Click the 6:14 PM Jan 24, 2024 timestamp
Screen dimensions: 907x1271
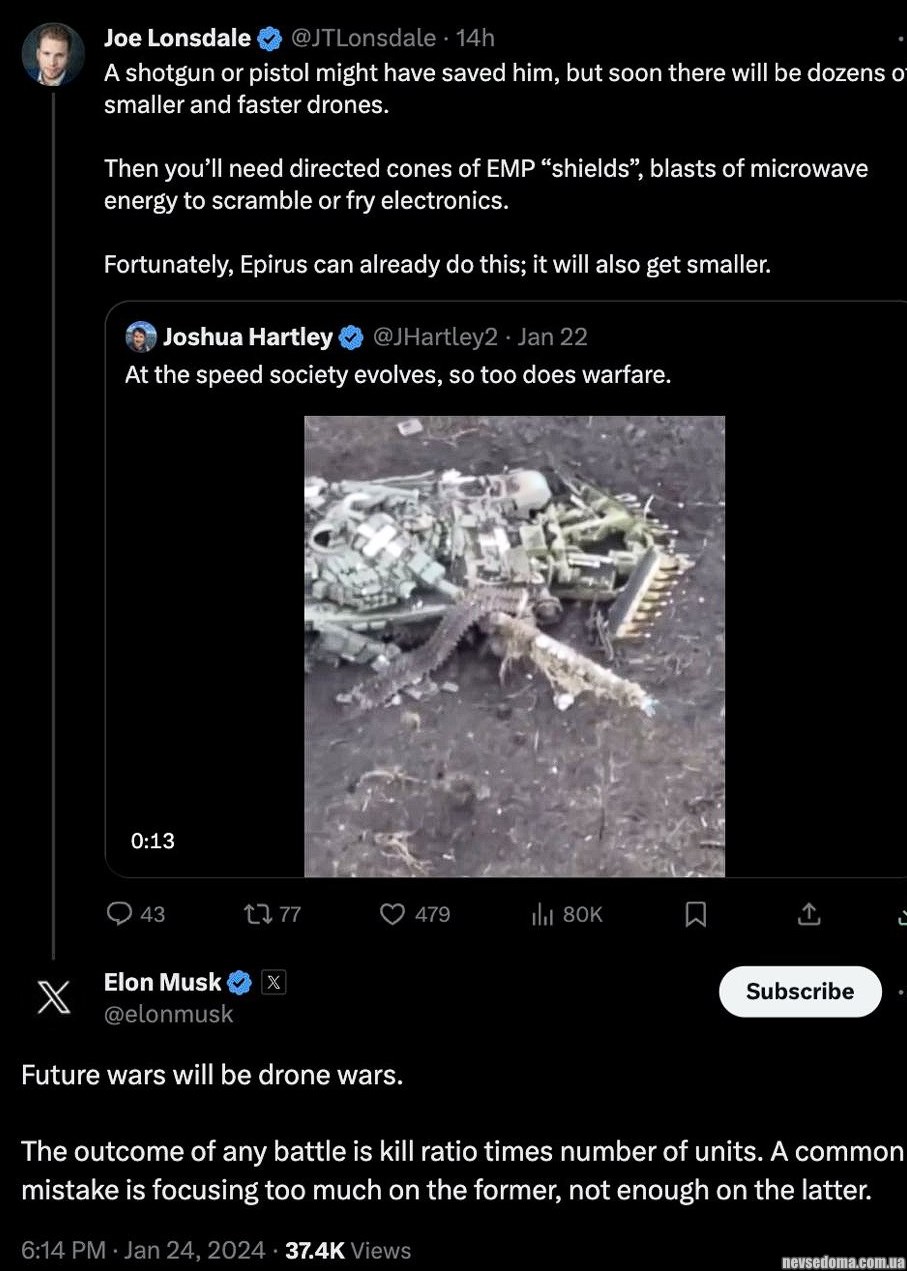coord(143,1250)
